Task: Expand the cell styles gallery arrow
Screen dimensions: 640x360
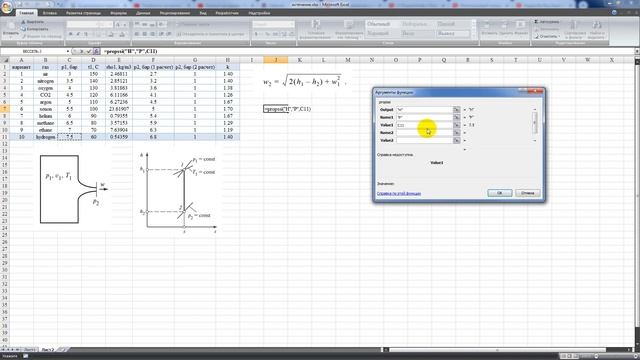Action: (x=473, y=36)
